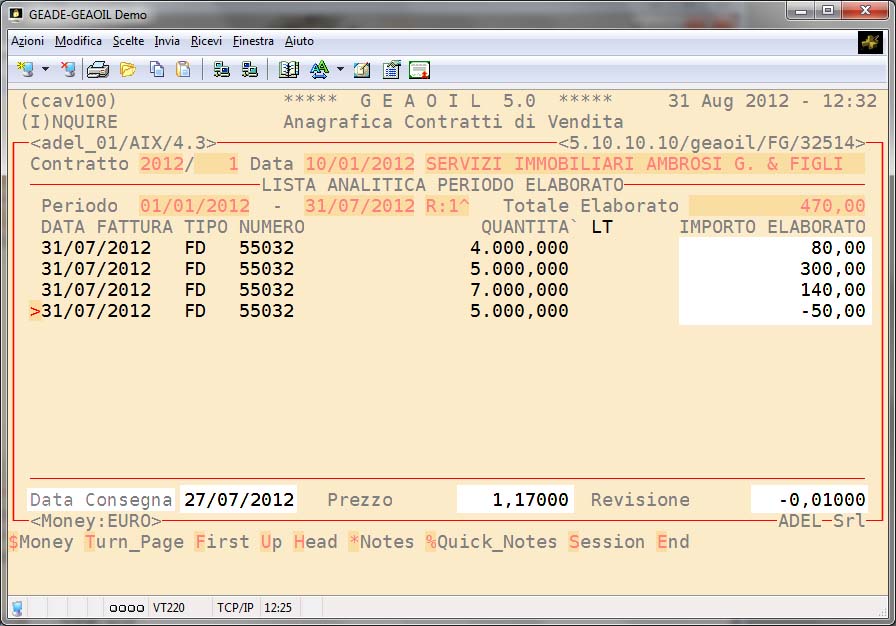Click the End command in bottom bar

(x=673, y=542)
